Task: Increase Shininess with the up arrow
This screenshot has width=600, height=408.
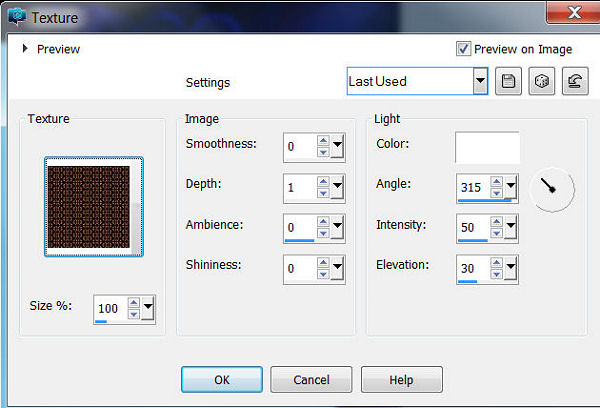Action: click(323, 263)
